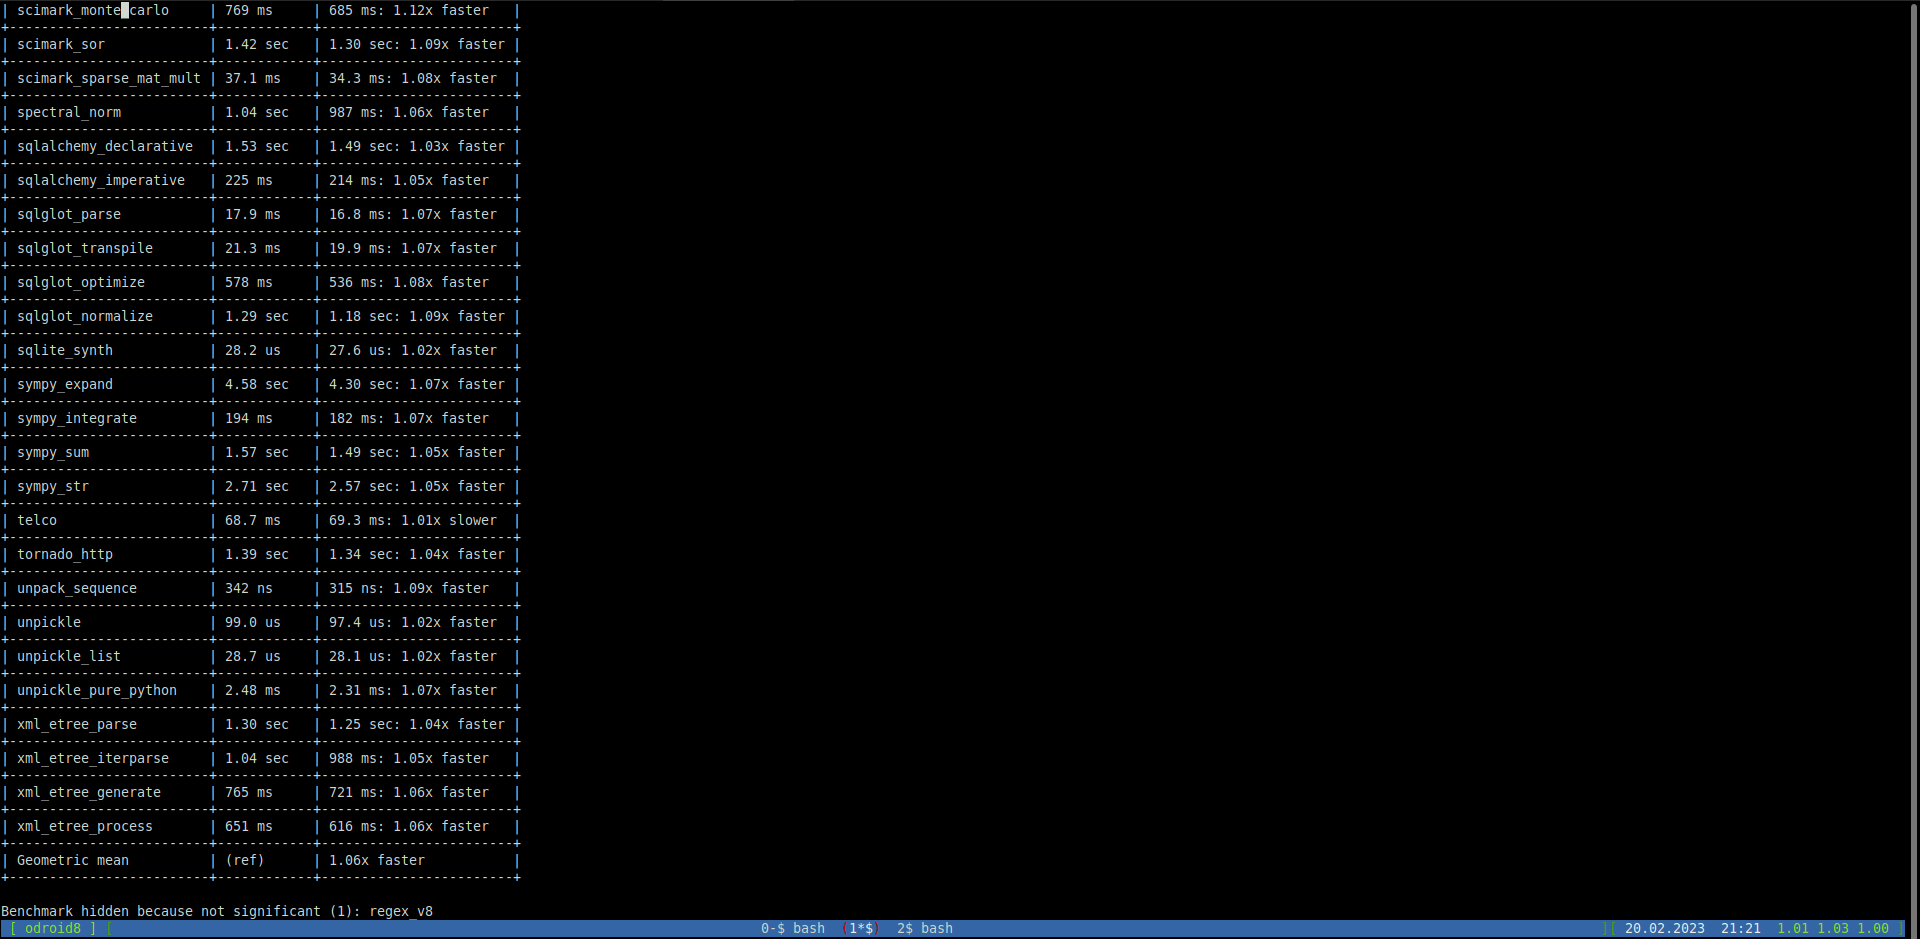The height and width of the screenshot is (939, 1920).
Task: Click the odroid8 session name in status bar
Action: (53, 929)
